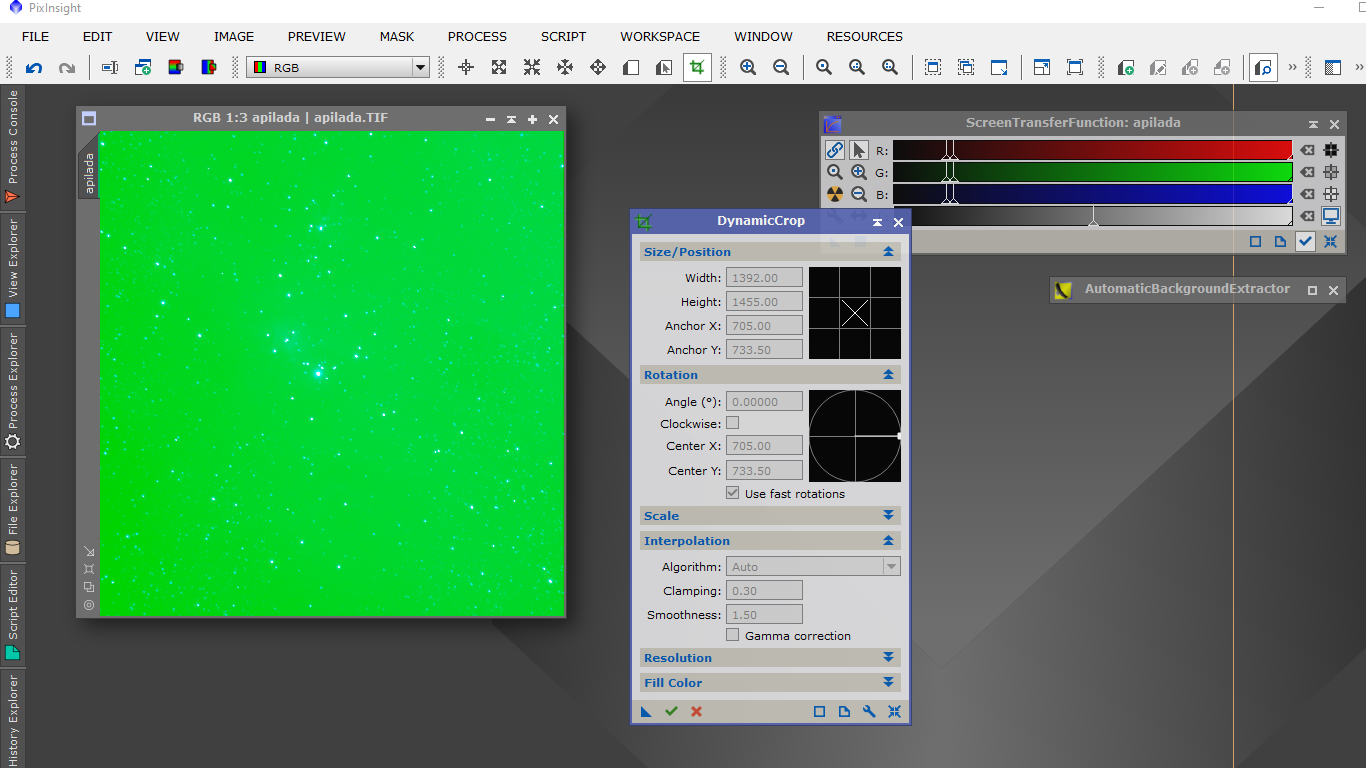
Task: Collapse the Rotation section
Action: click(x=888, y=375)
